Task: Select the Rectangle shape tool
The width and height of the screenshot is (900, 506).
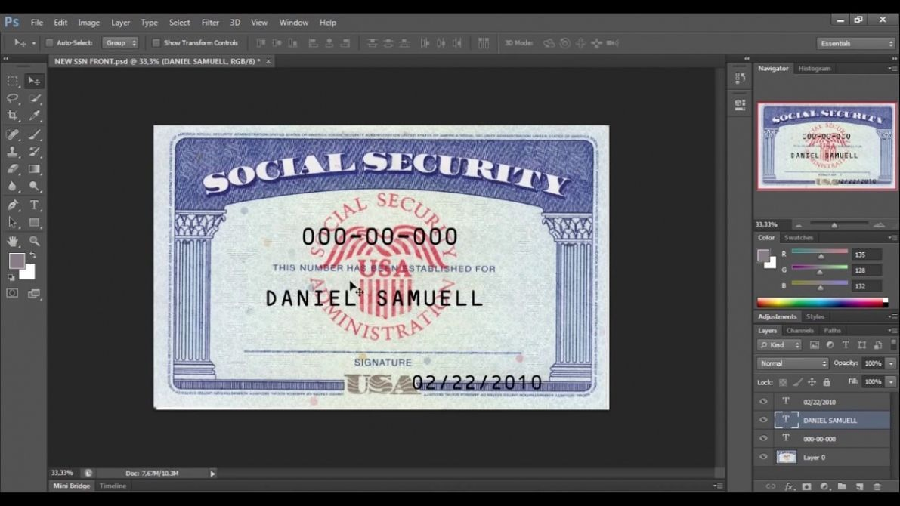Action: [34, 223]
